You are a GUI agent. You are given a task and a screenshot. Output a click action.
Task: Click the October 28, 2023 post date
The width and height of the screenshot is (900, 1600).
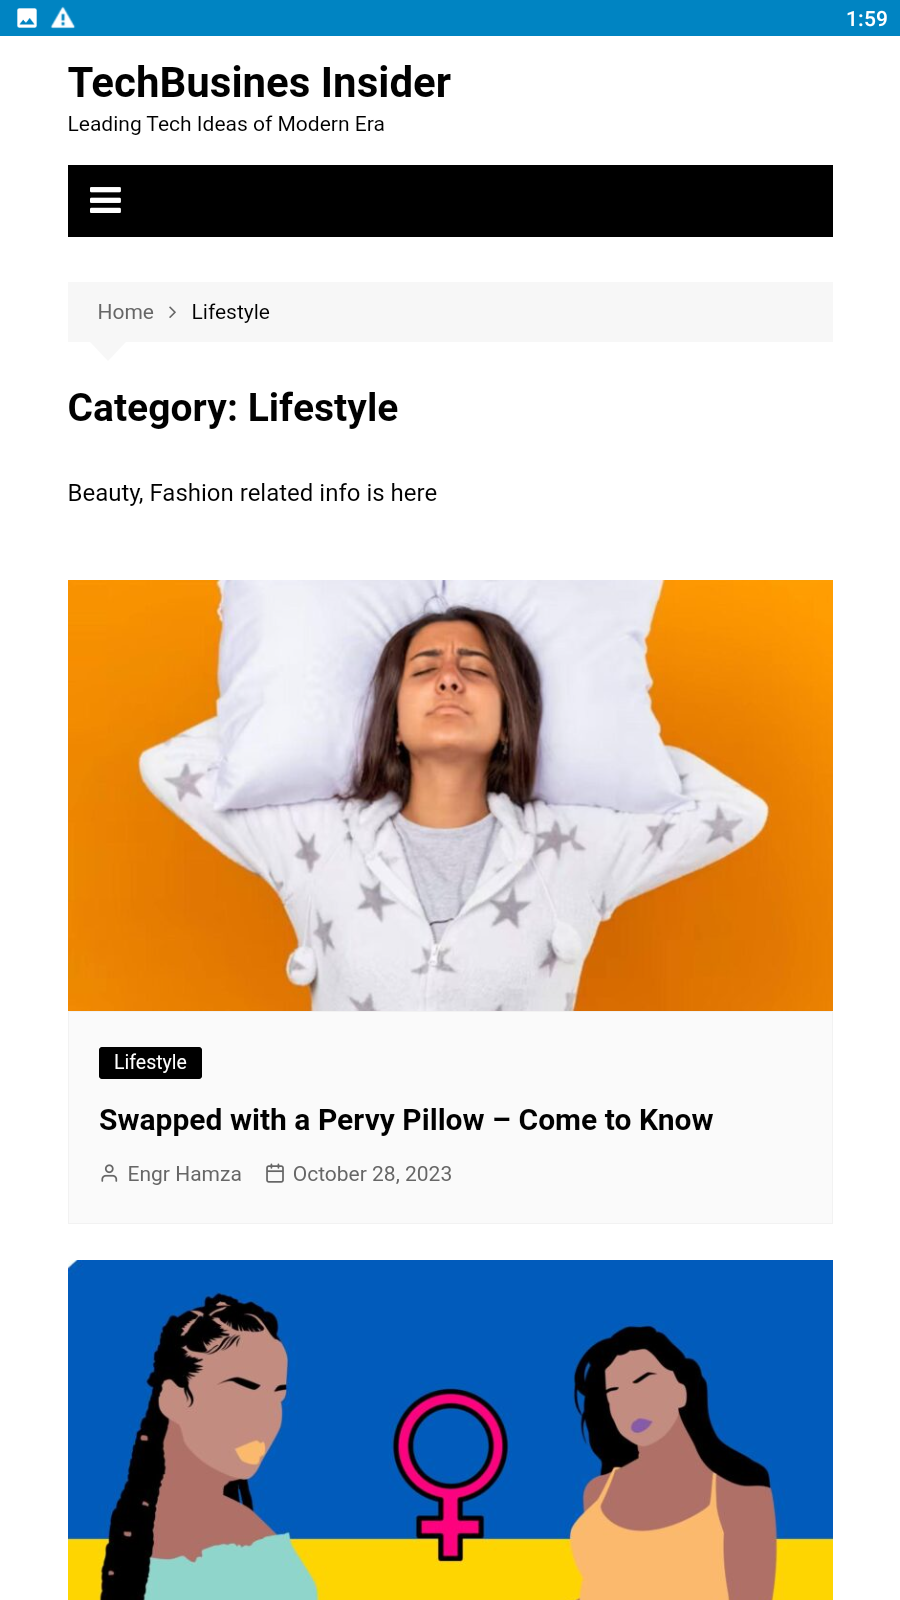pyautogui.click(x=372, y=1174)
